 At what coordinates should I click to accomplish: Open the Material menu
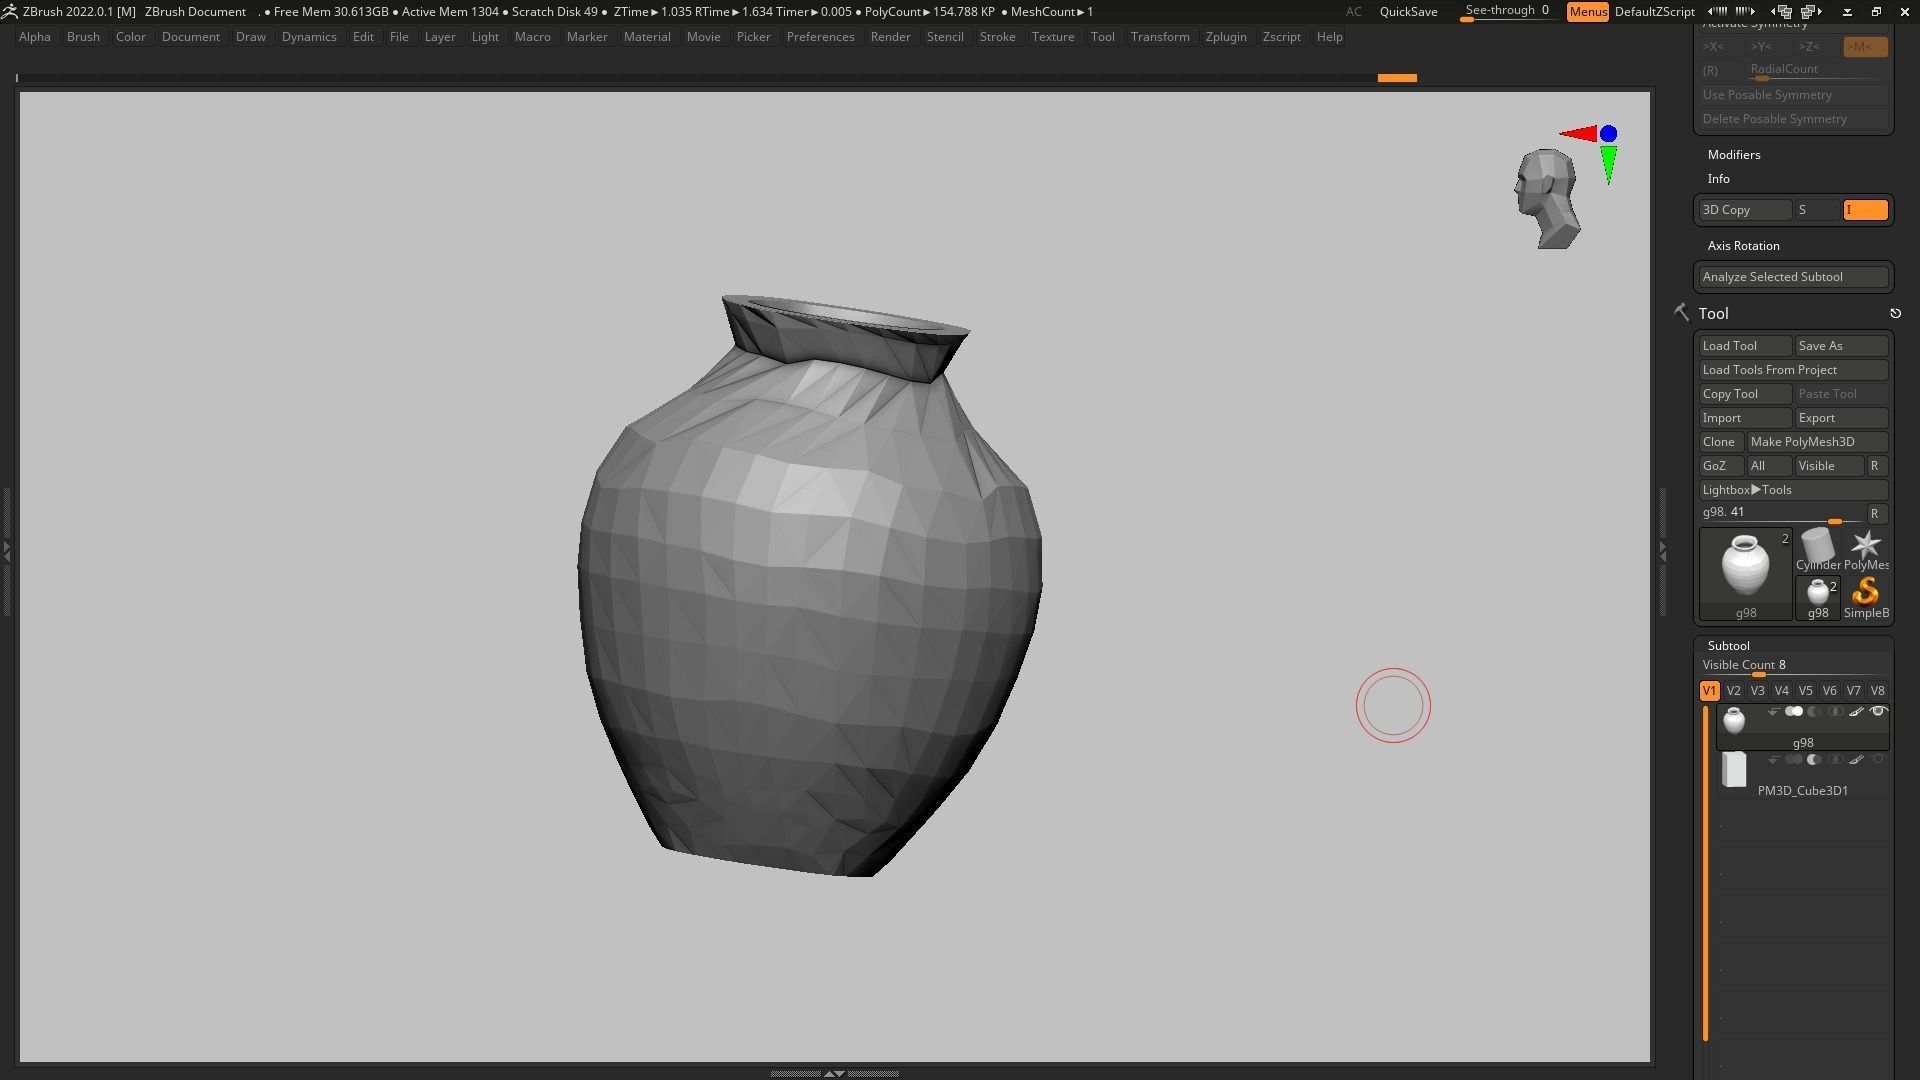click(647, 37)
